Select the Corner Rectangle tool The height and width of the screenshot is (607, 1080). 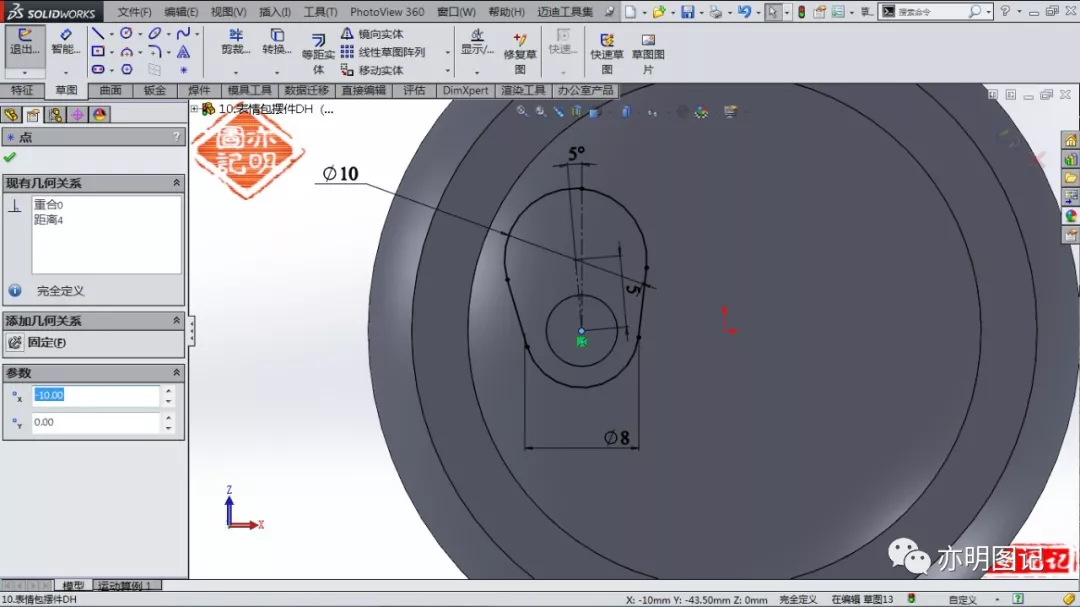tap(98, 52)
